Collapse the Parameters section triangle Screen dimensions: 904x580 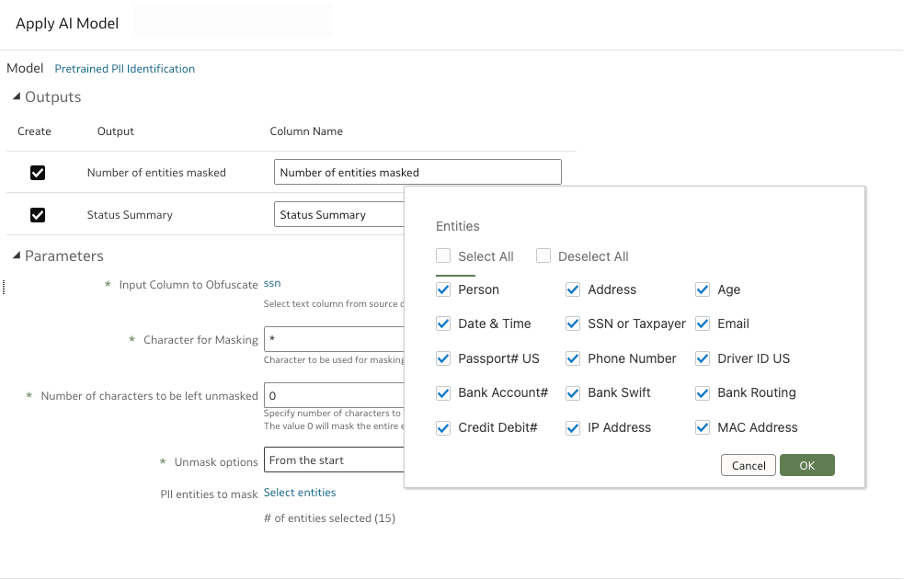(x=17, y=256)
